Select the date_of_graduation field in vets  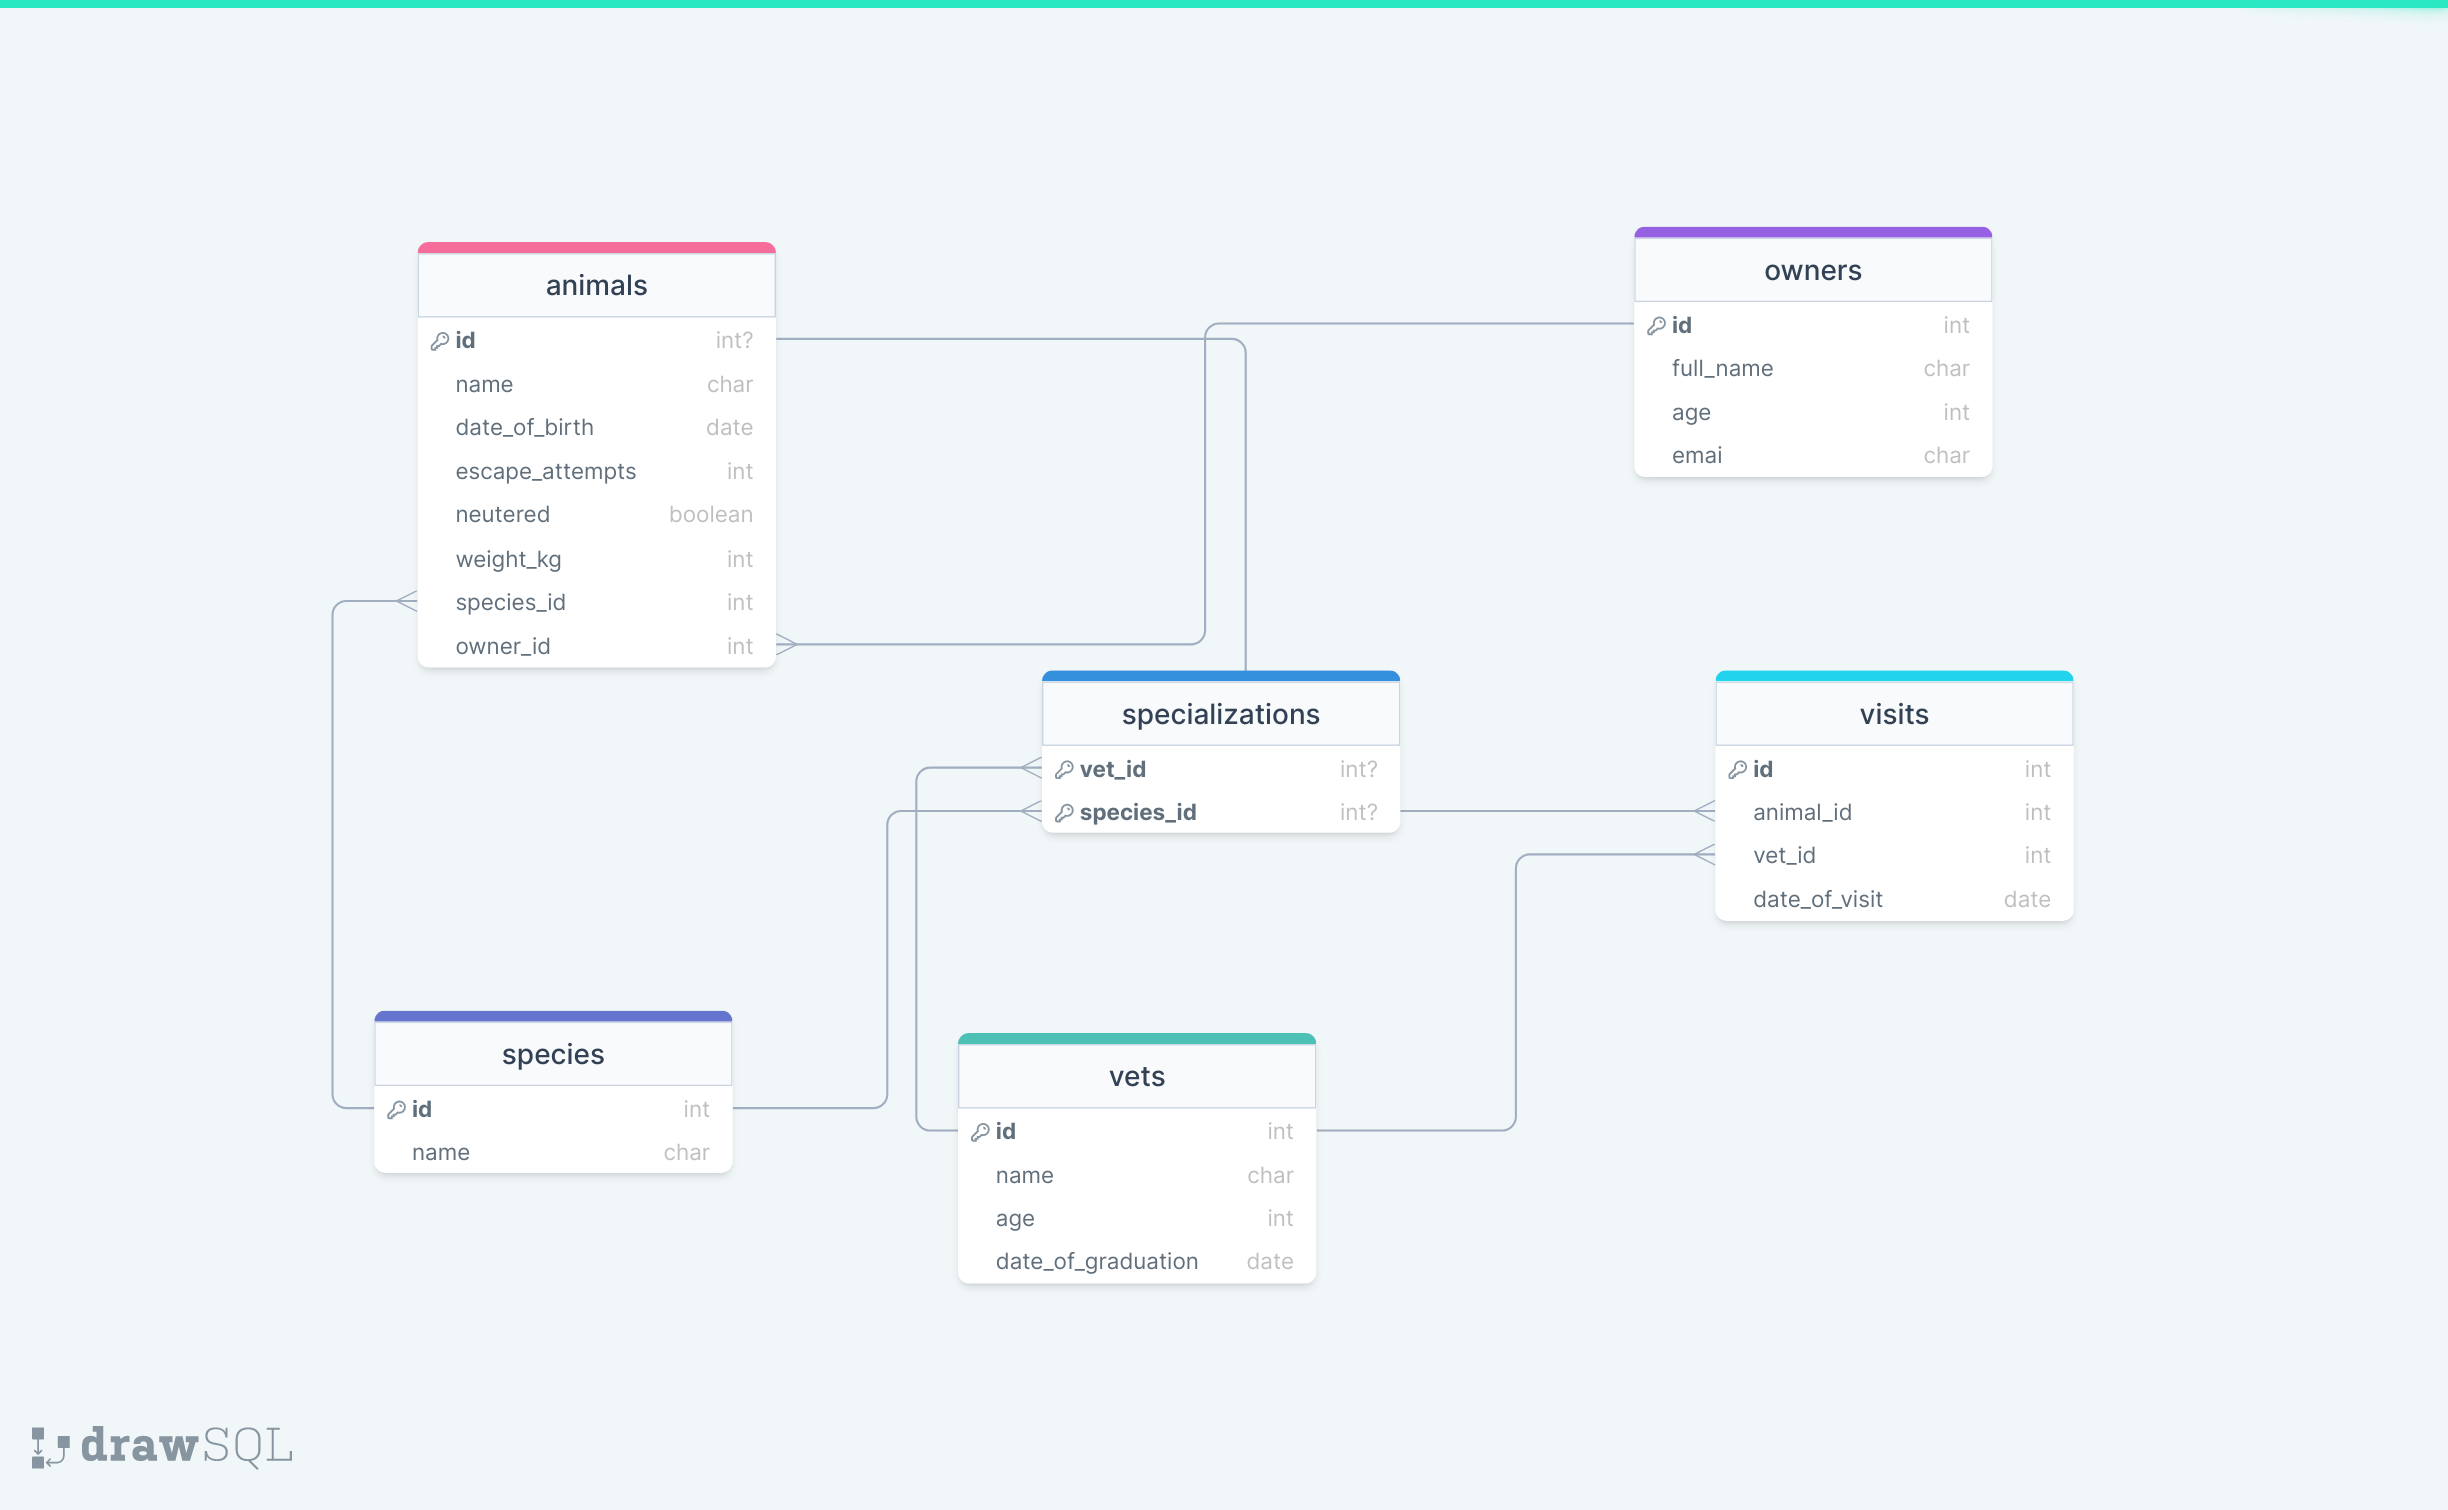[1096, 1262]
